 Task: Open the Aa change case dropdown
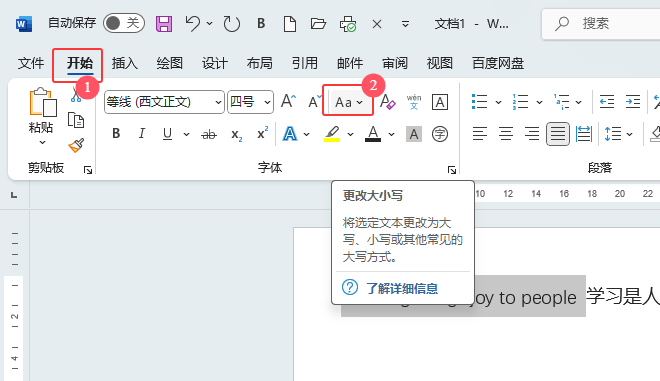point(348,102)
